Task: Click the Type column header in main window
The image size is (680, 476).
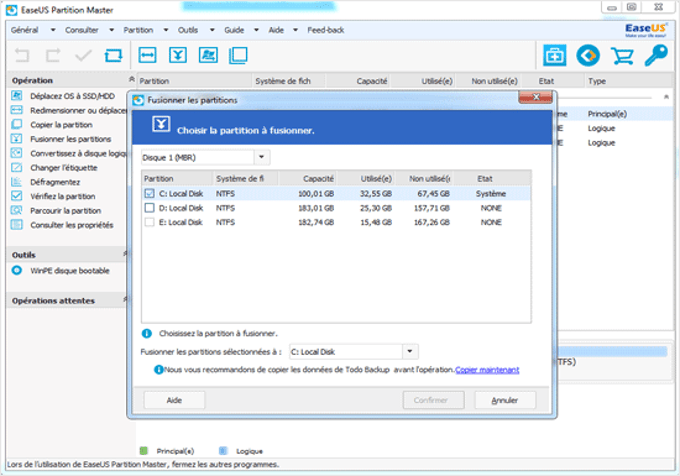Action: point(628,81)
